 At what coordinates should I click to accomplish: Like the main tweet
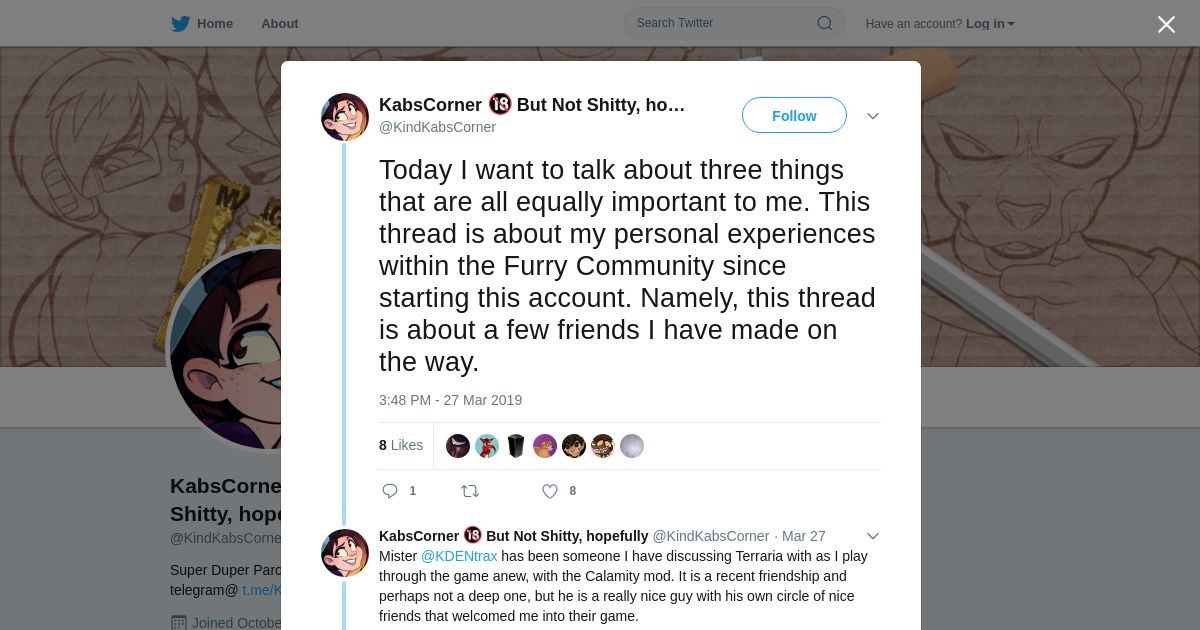(550, 491)
